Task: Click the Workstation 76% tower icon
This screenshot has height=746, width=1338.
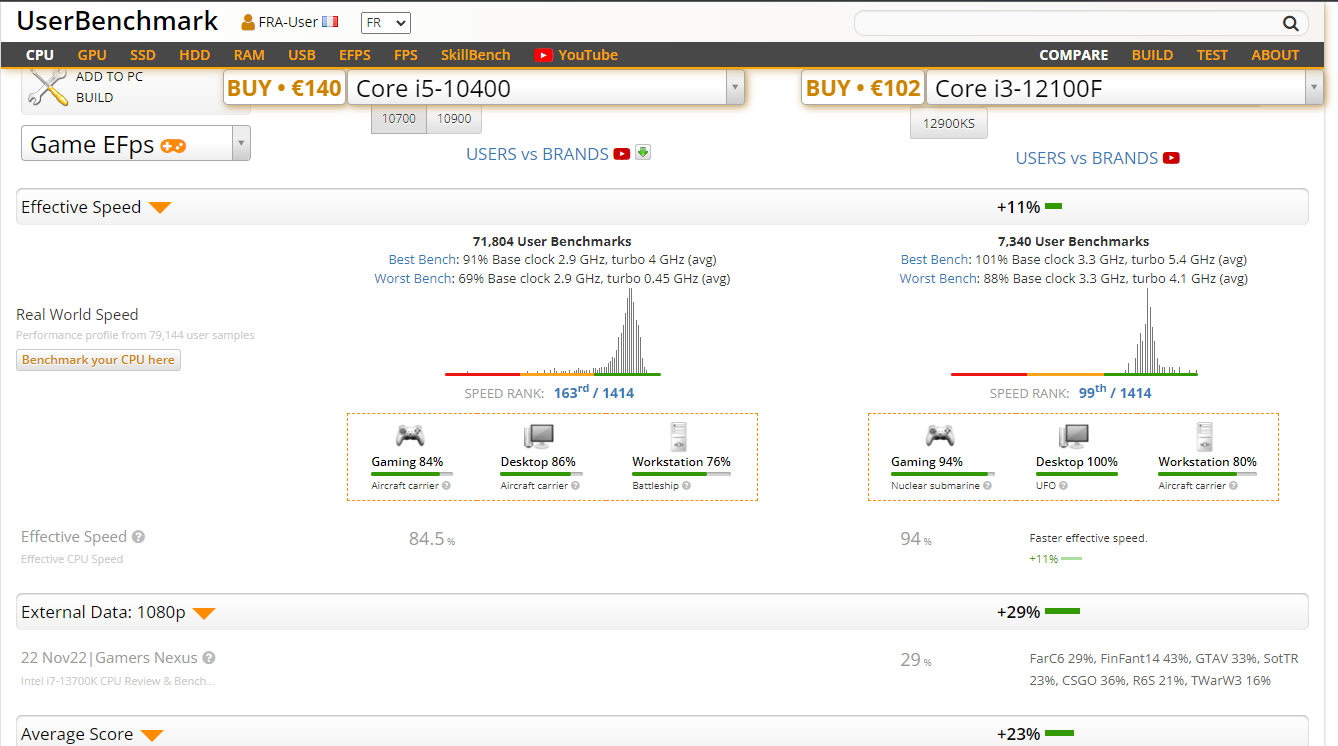Action: pyautogui.click(x=679, y=435)
